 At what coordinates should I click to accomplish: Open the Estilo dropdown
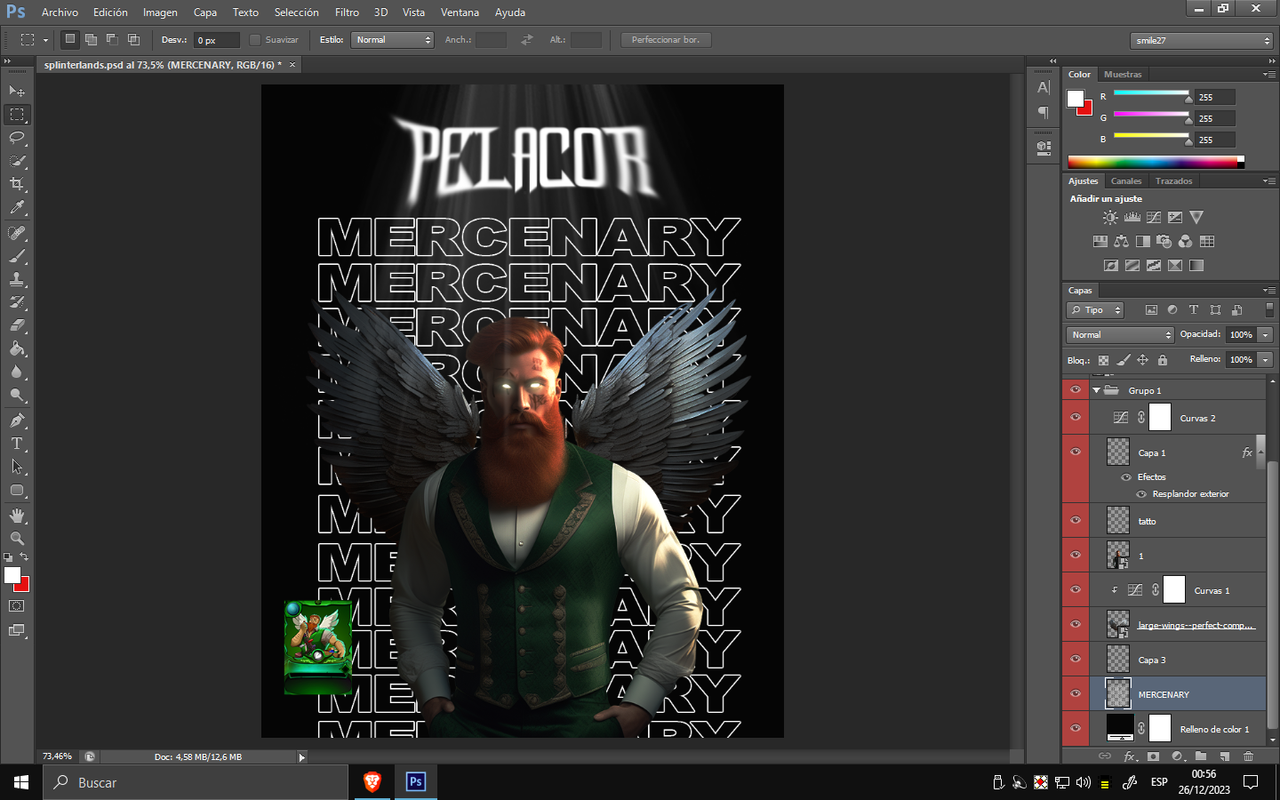392,40
